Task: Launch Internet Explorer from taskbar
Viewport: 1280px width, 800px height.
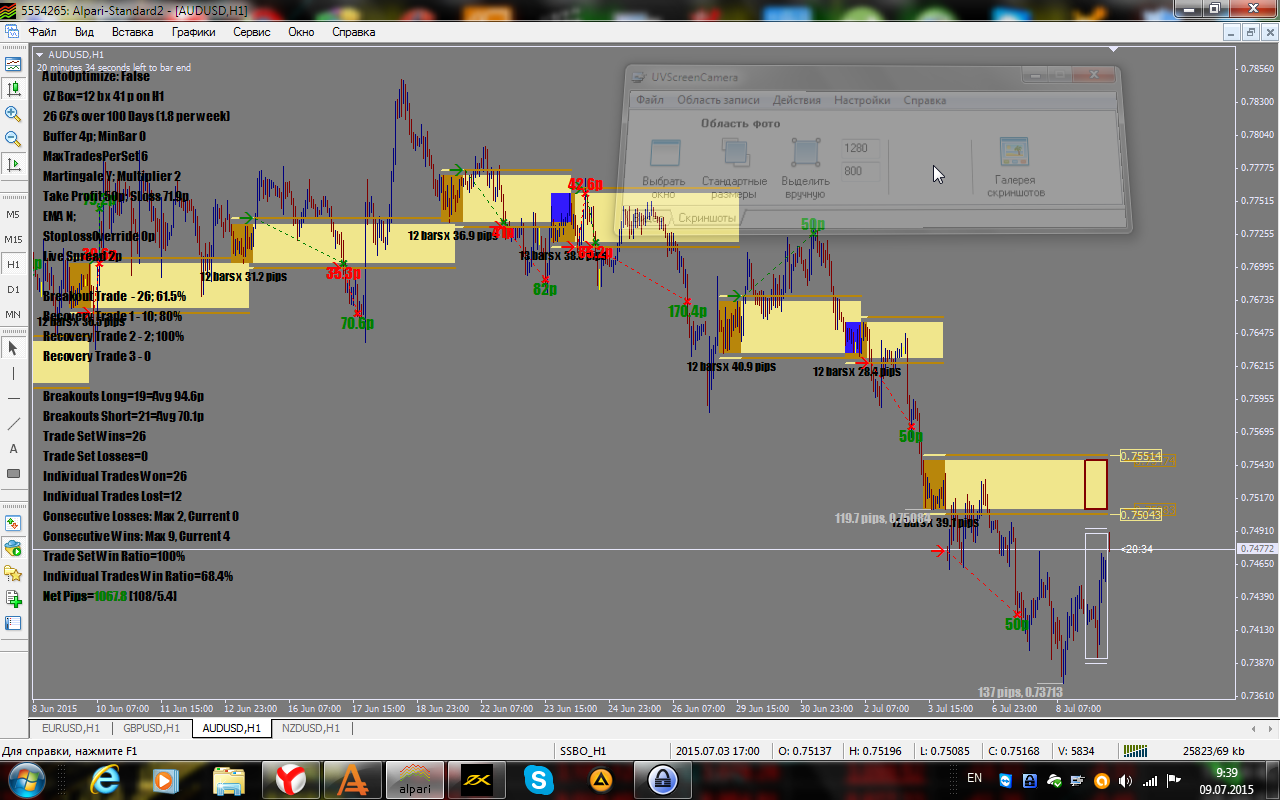Action: coord(105,779)
